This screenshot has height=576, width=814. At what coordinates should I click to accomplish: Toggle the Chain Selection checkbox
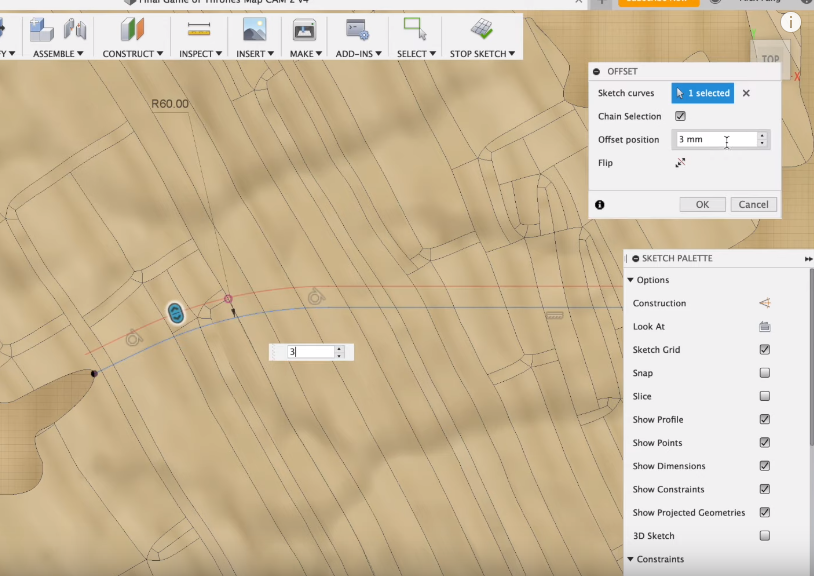(x=680, y=116)
